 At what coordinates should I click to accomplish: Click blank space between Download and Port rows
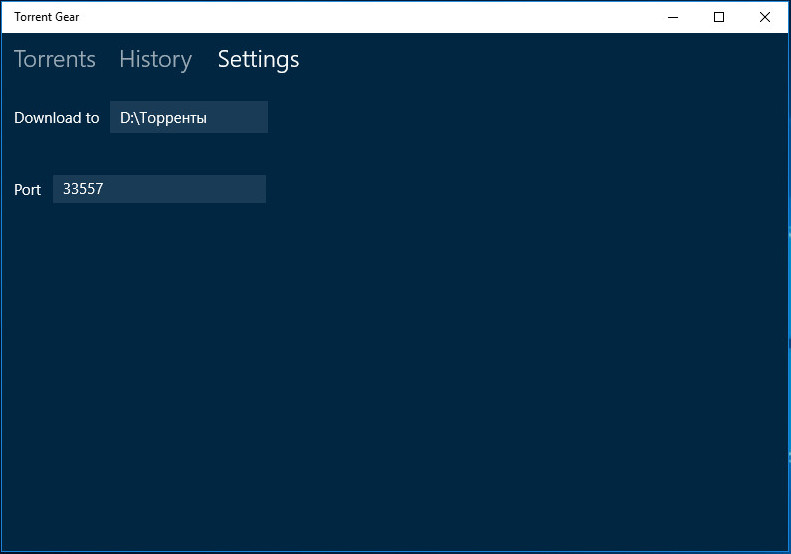[139, 154]
